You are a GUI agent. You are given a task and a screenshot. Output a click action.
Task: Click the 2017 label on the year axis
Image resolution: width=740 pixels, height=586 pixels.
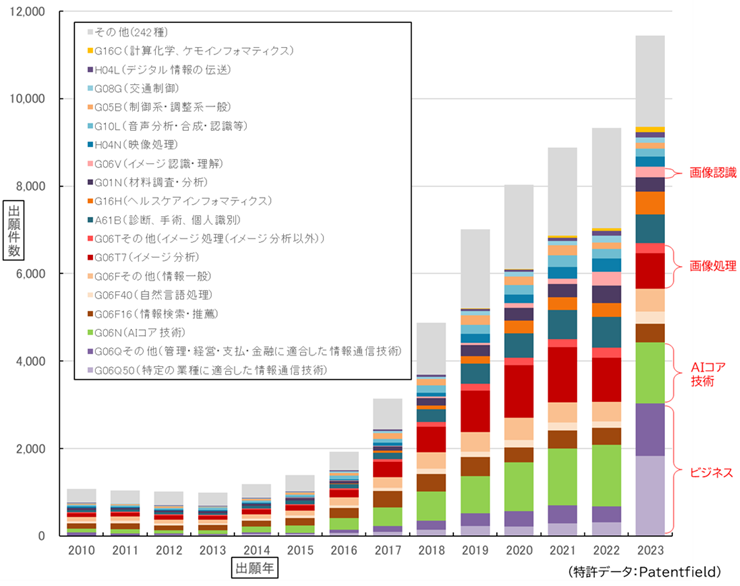(x=386, y=549)
